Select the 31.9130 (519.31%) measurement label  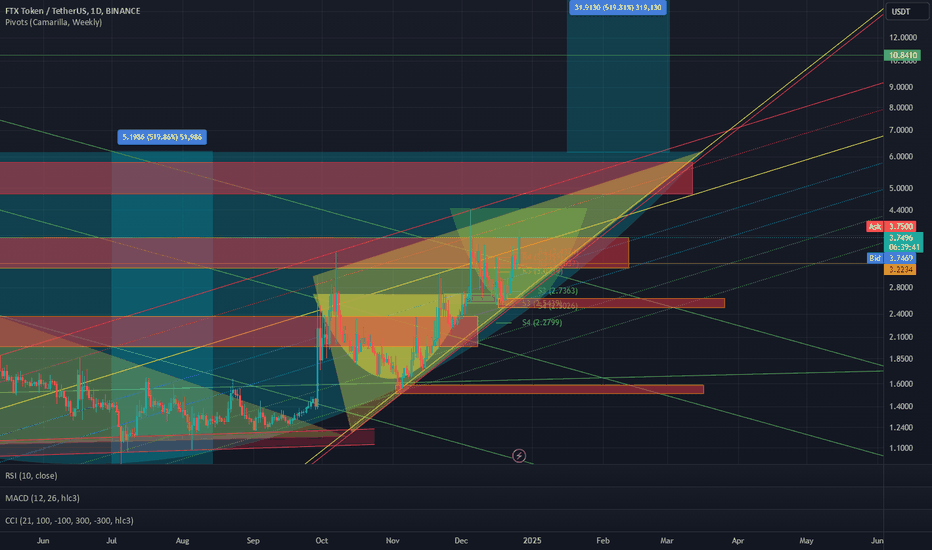tap(618, 8)
